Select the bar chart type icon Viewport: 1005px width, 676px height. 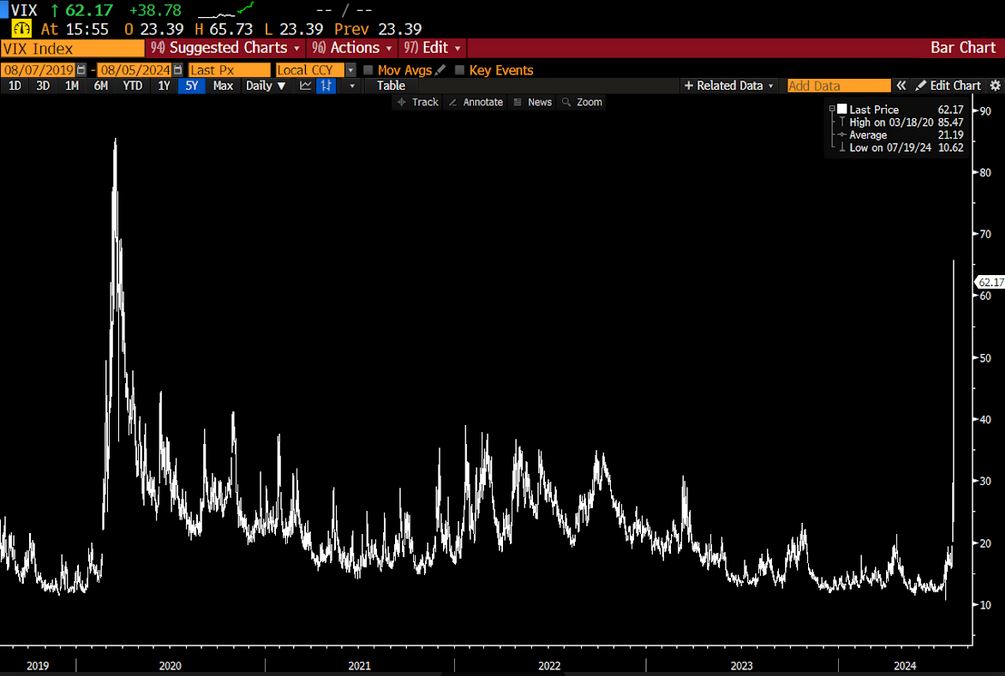pos(326,86)
